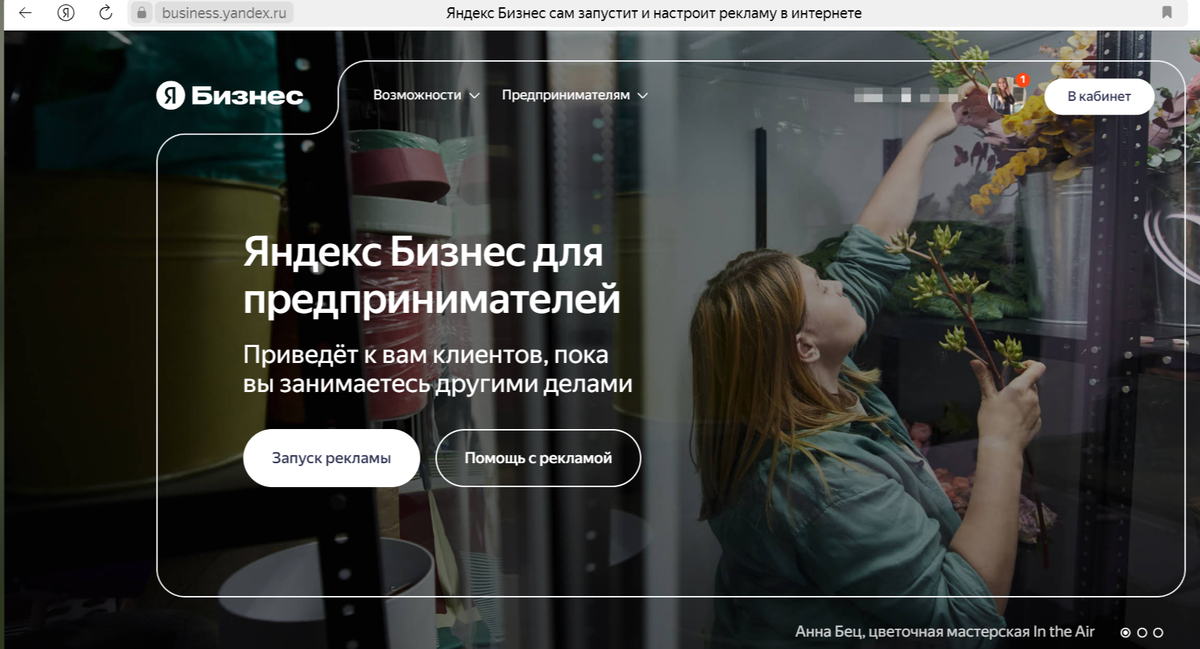The width and height of the screenshot is (1200, 649).
Task: Open the Яндекс Бизнес logo link
Action: [229, 96]
